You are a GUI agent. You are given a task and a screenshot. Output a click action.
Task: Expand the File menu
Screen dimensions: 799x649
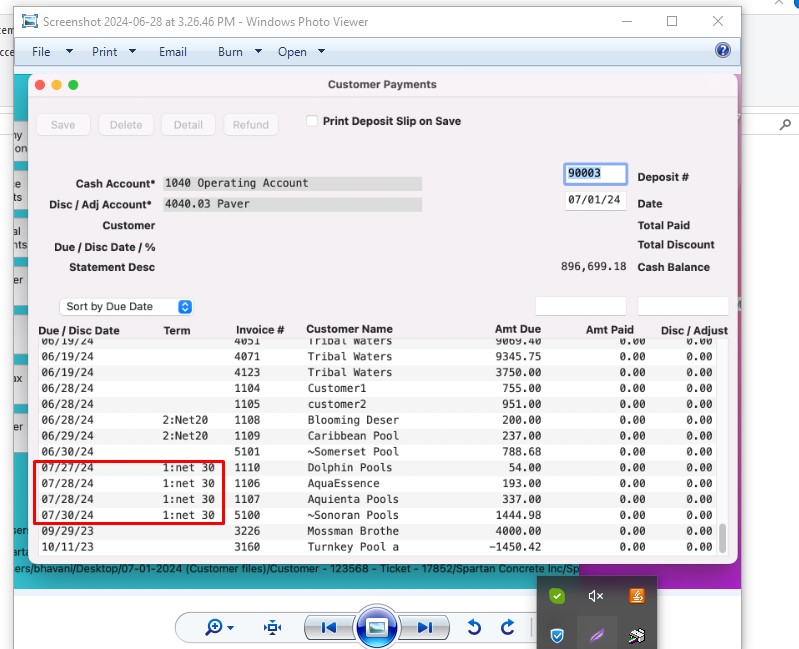[42, 52]
